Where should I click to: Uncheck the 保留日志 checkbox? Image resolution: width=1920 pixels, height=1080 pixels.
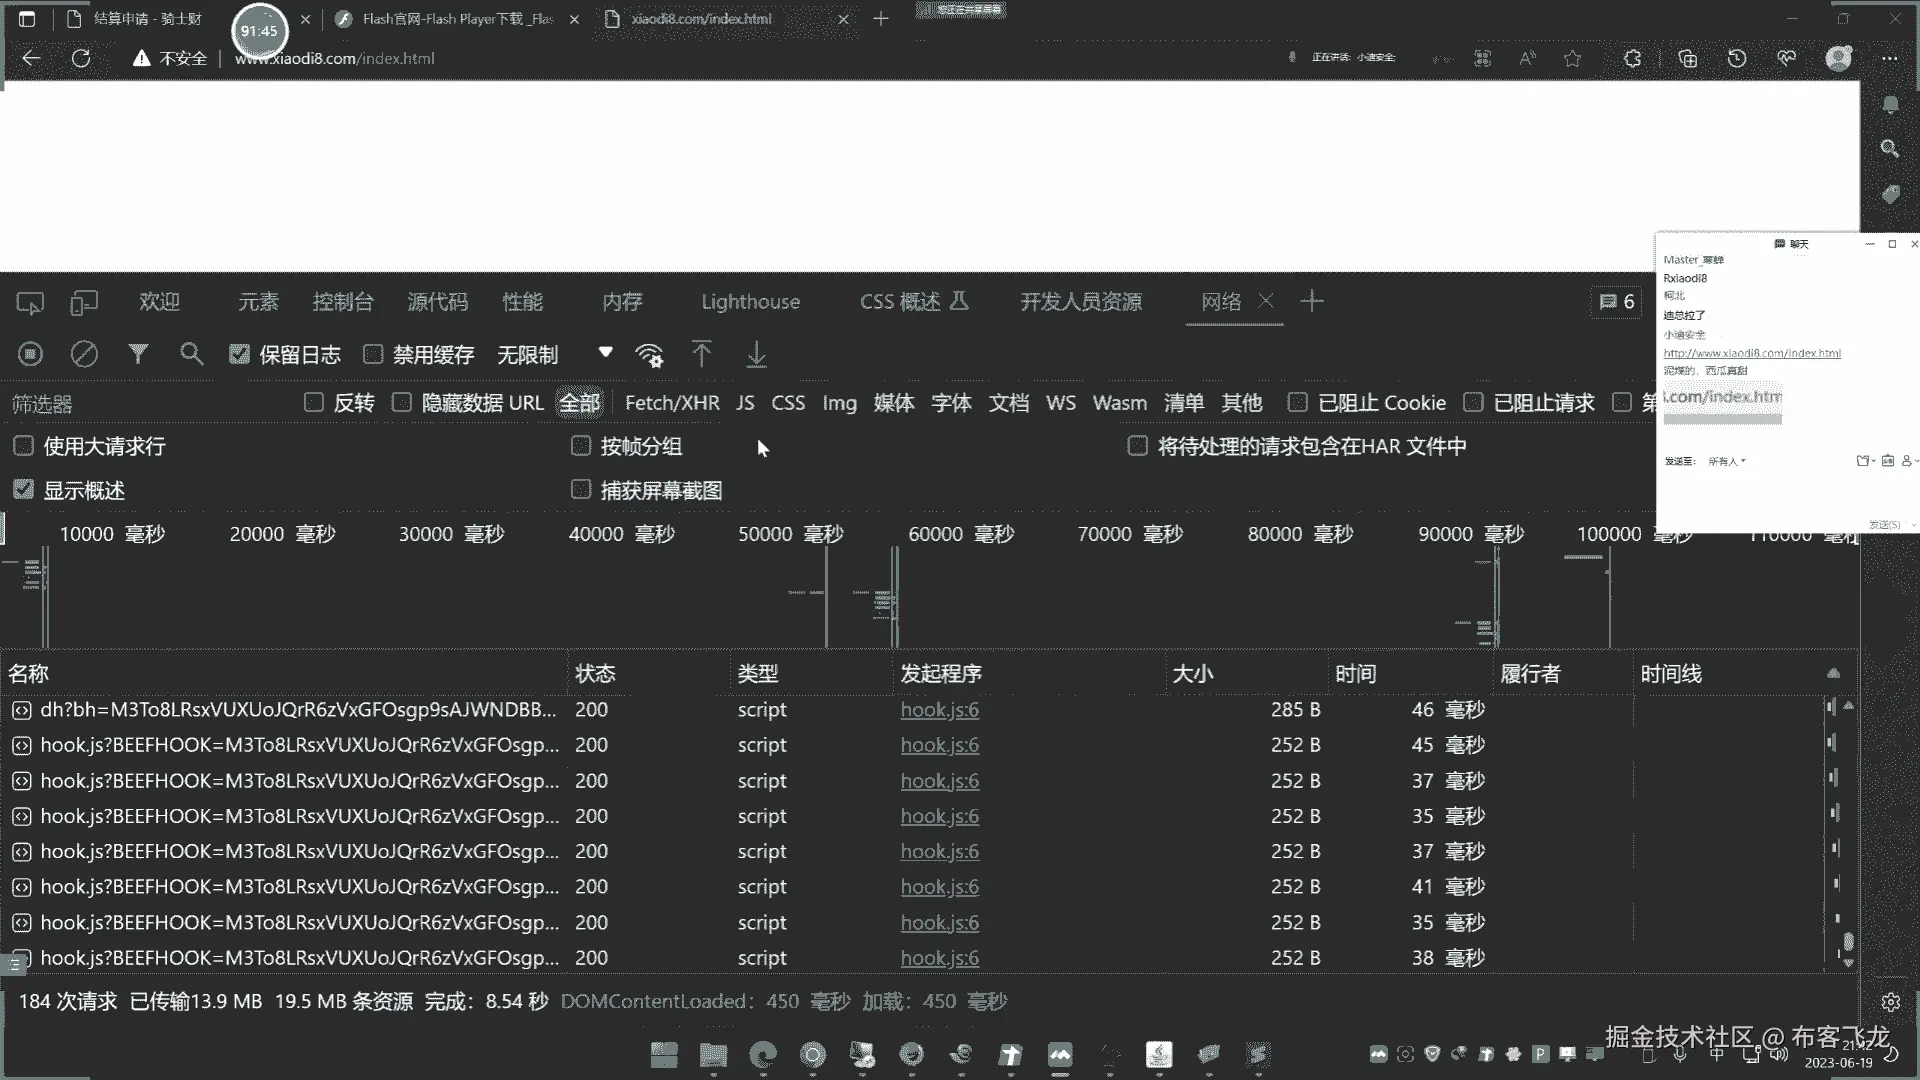(x=239, y=354)
